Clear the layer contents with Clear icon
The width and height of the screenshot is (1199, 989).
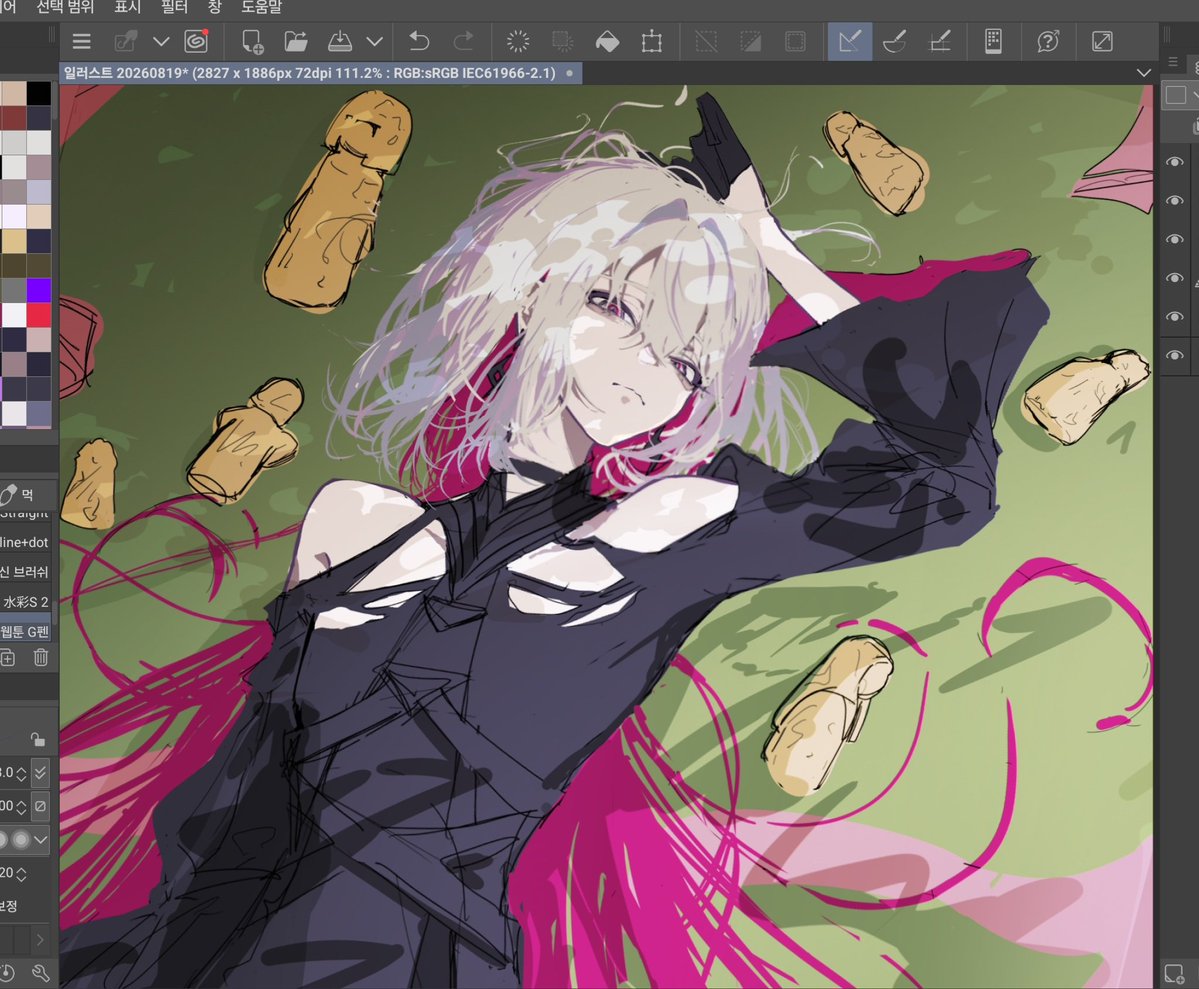coord(518,41)
